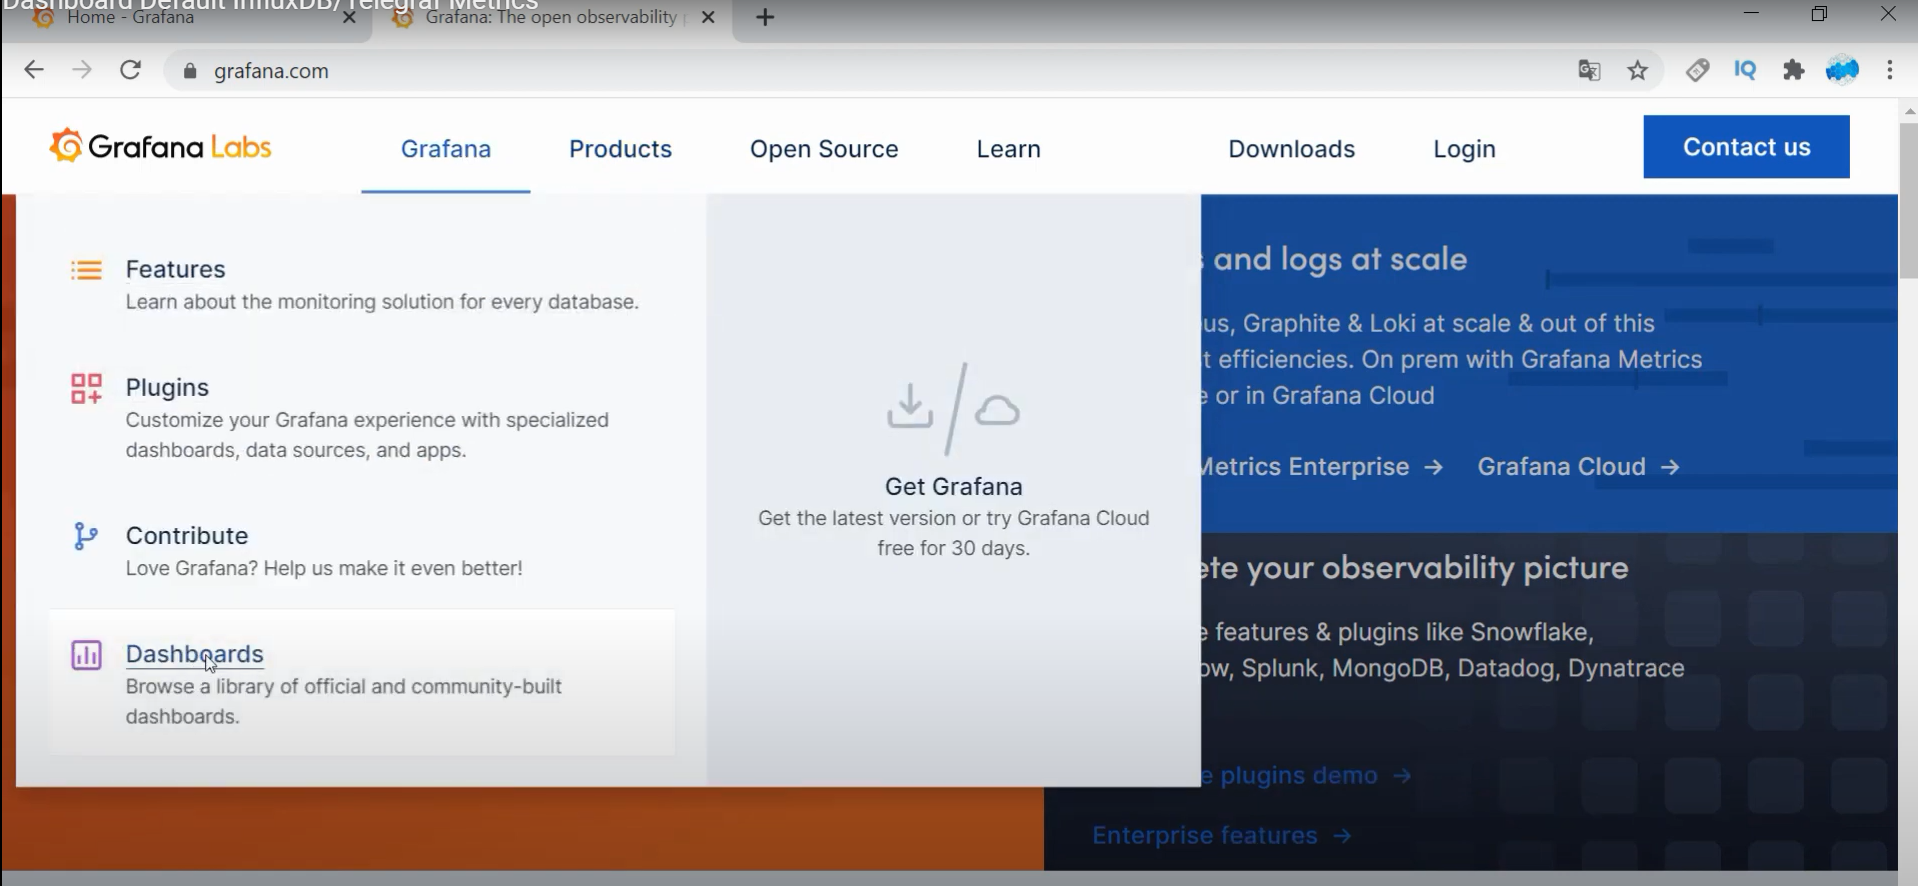Close the Home - Grafana tab
1918x886 pixels.
coord(349,17)
